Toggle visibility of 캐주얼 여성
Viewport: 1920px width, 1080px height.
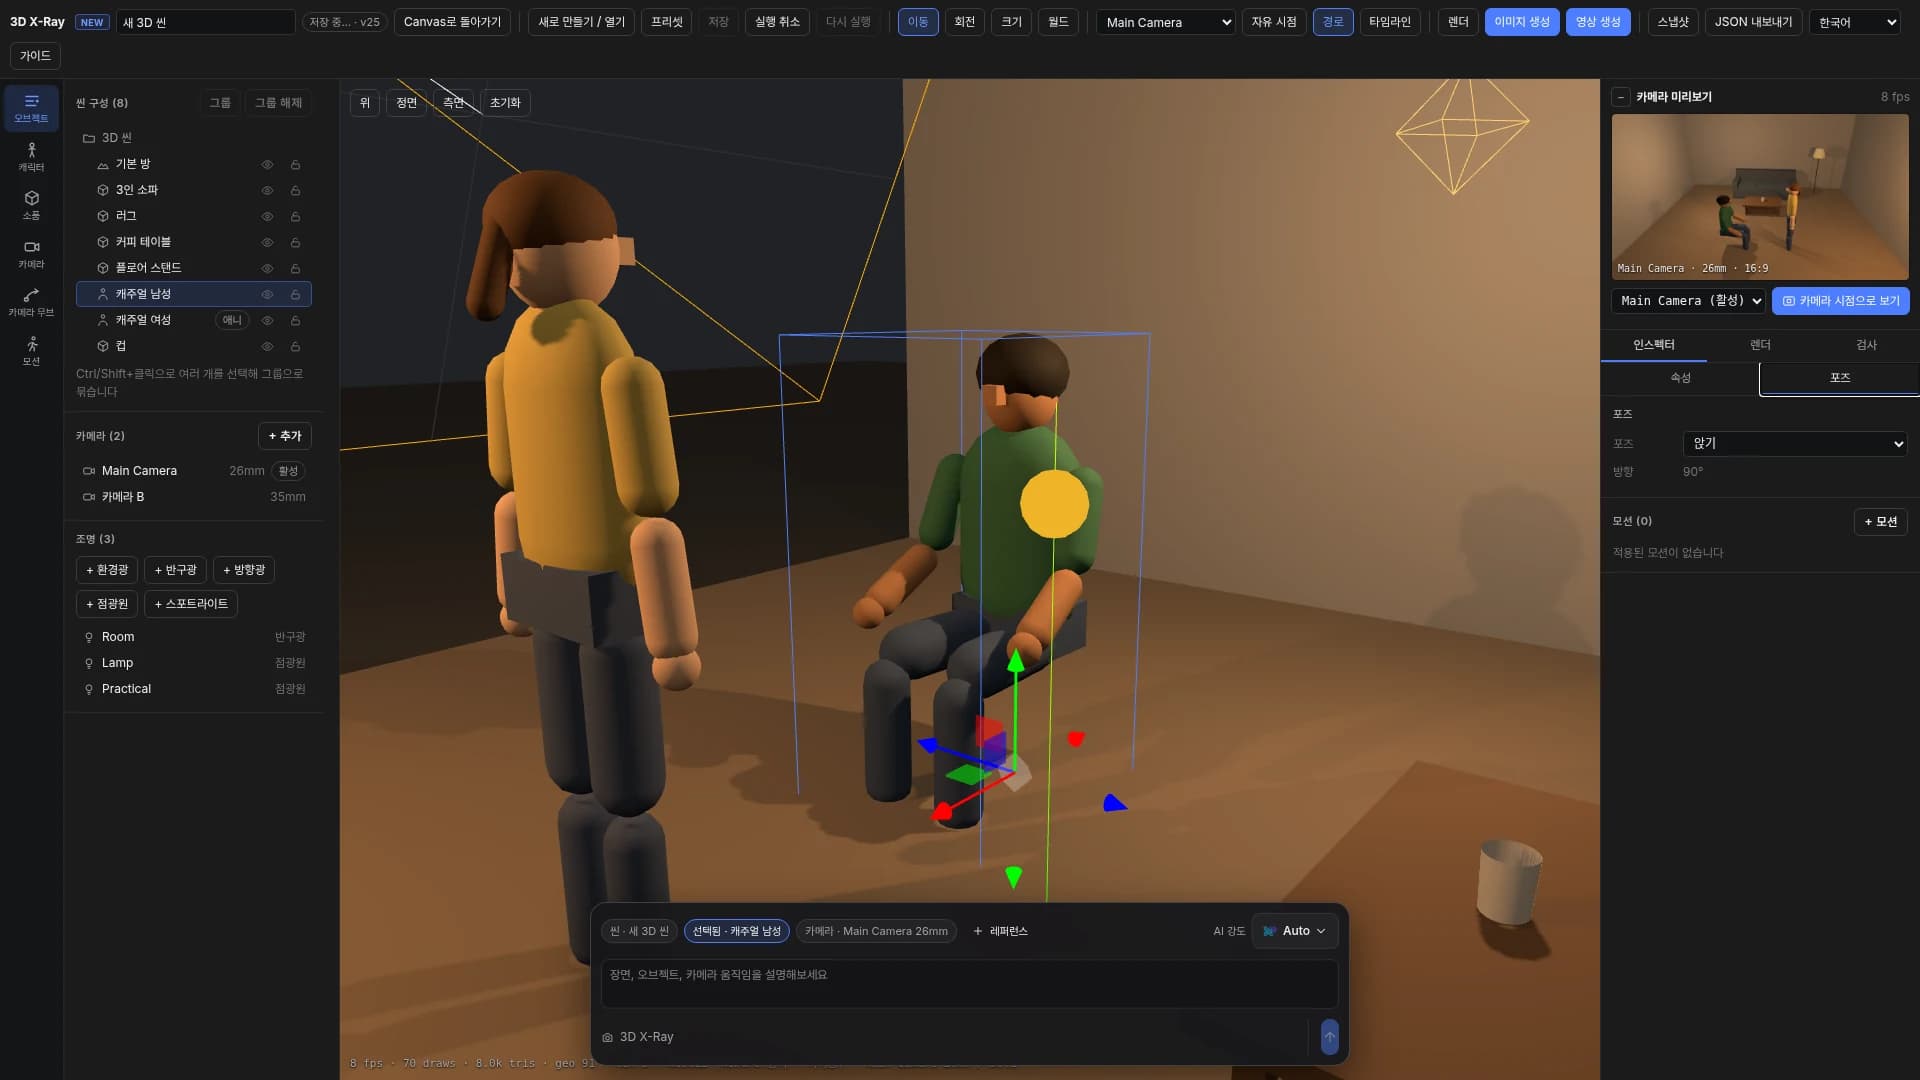(x=267, y=320)
